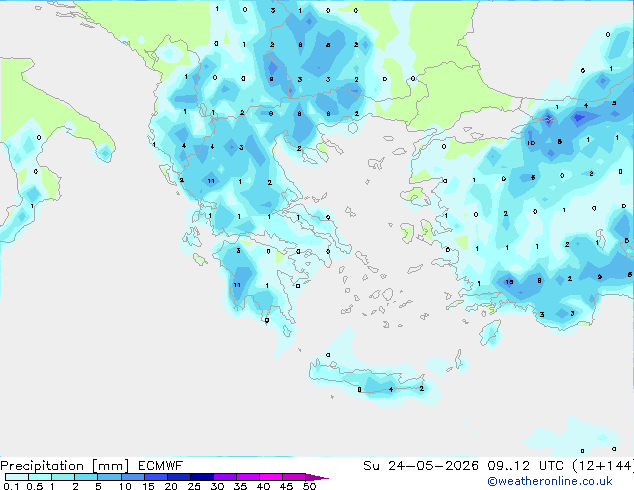
Task: Pick the 10–15 mm legend color box
Action: (x=132, y=477)
